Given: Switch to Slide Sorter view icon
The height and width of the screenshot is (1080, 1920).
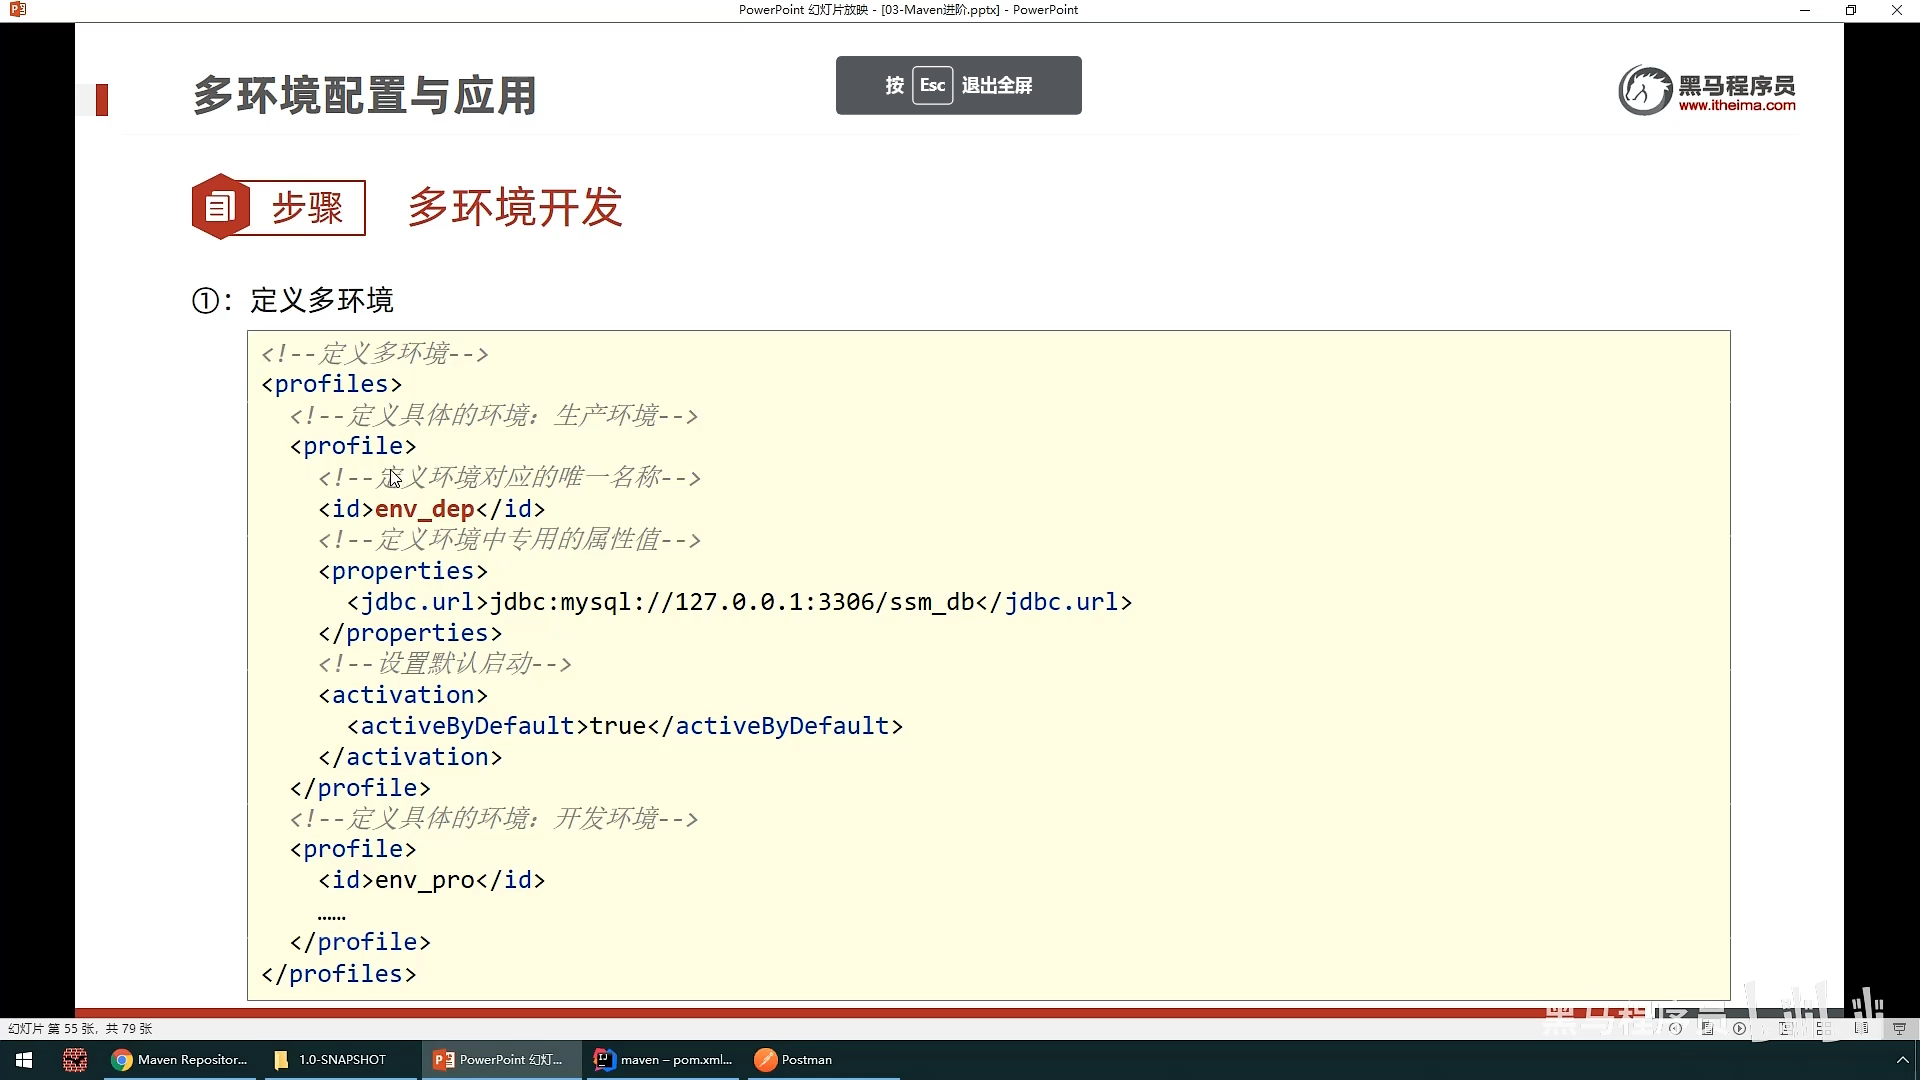Looking at the screenshot, I should (x=1824, y=1028).
